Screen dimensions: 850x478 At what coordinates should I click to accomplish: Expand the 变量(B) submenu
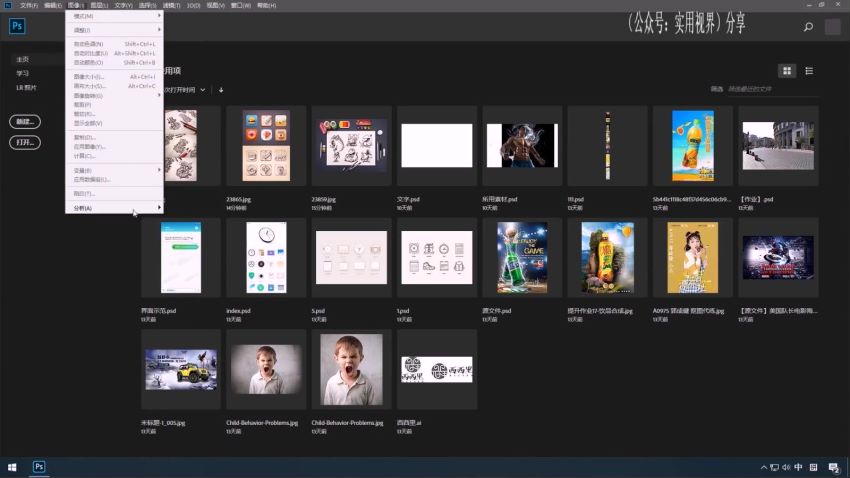[x=114, y=170]
